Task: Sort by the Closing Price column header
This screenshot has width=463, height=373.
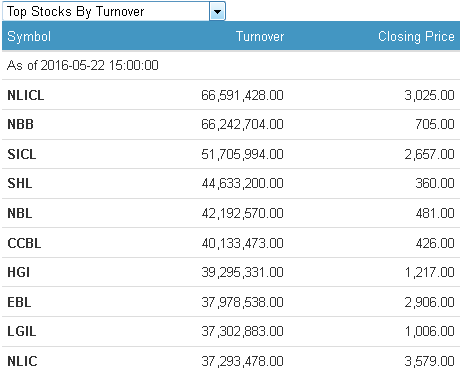Action: pyautogui.click(x=416, y=37)
